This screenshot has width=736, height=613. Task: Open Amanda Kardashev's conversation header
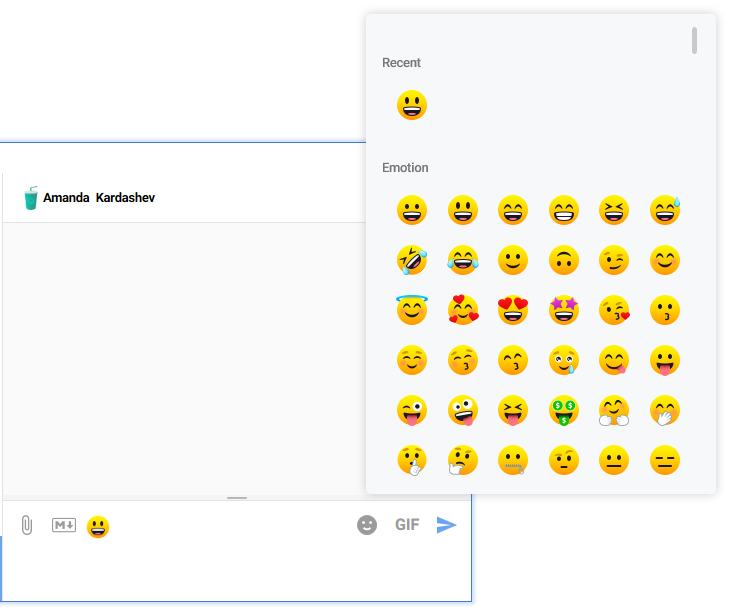(x=98, y=198)
